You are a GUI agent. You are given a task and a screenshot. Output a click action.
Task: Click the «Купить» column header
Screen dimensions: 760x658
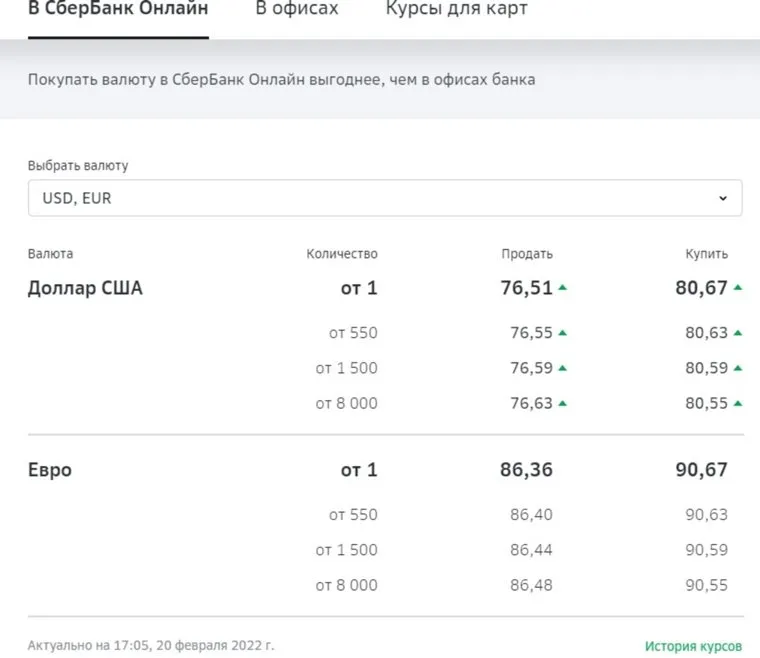pos(708,254)
